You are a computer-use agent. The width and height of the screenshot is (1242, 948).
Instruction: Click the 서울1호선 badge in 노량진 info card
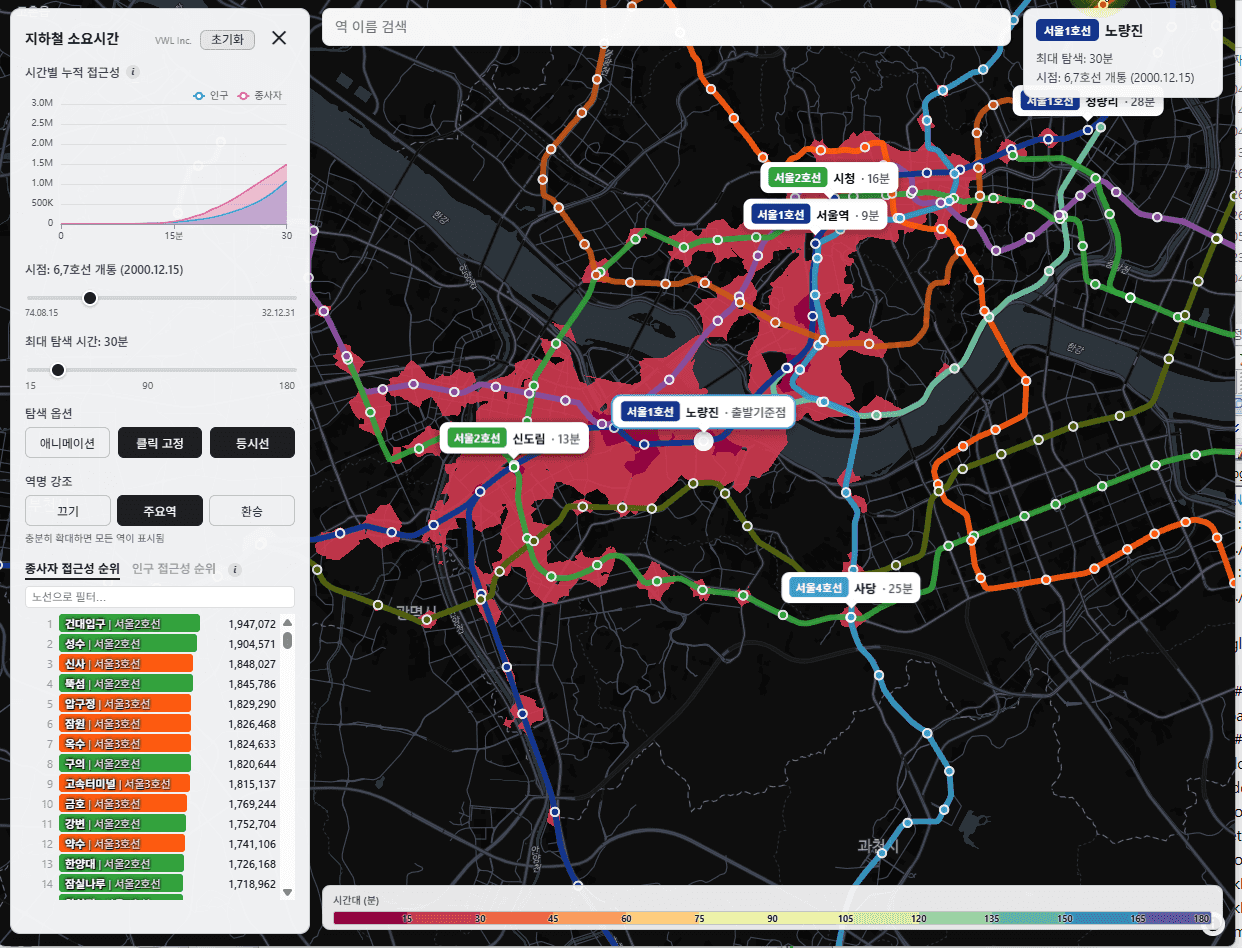click(x=1067, y=30)
